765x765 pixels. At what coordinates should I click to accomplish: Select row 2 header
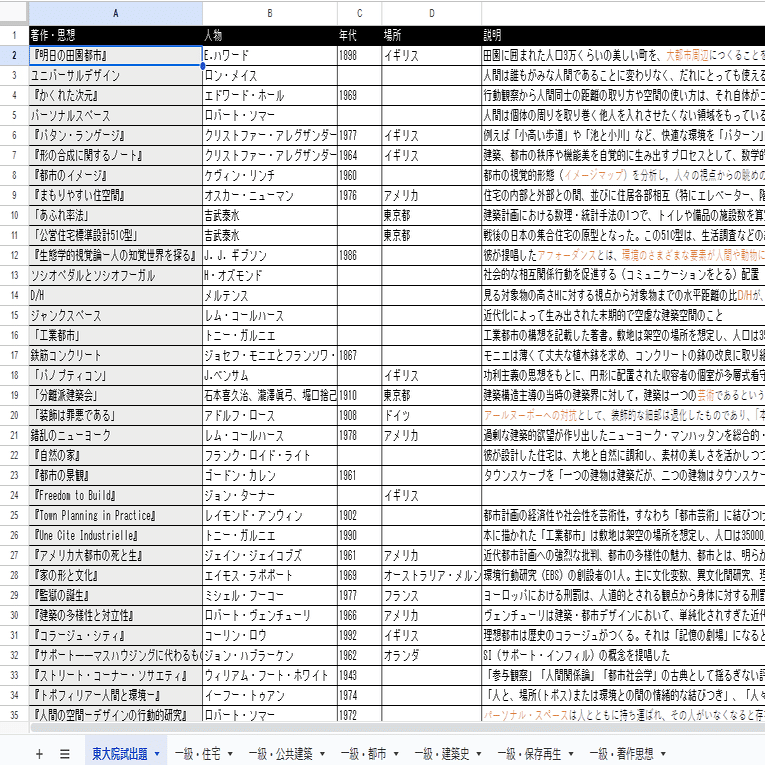pos(14,56)
